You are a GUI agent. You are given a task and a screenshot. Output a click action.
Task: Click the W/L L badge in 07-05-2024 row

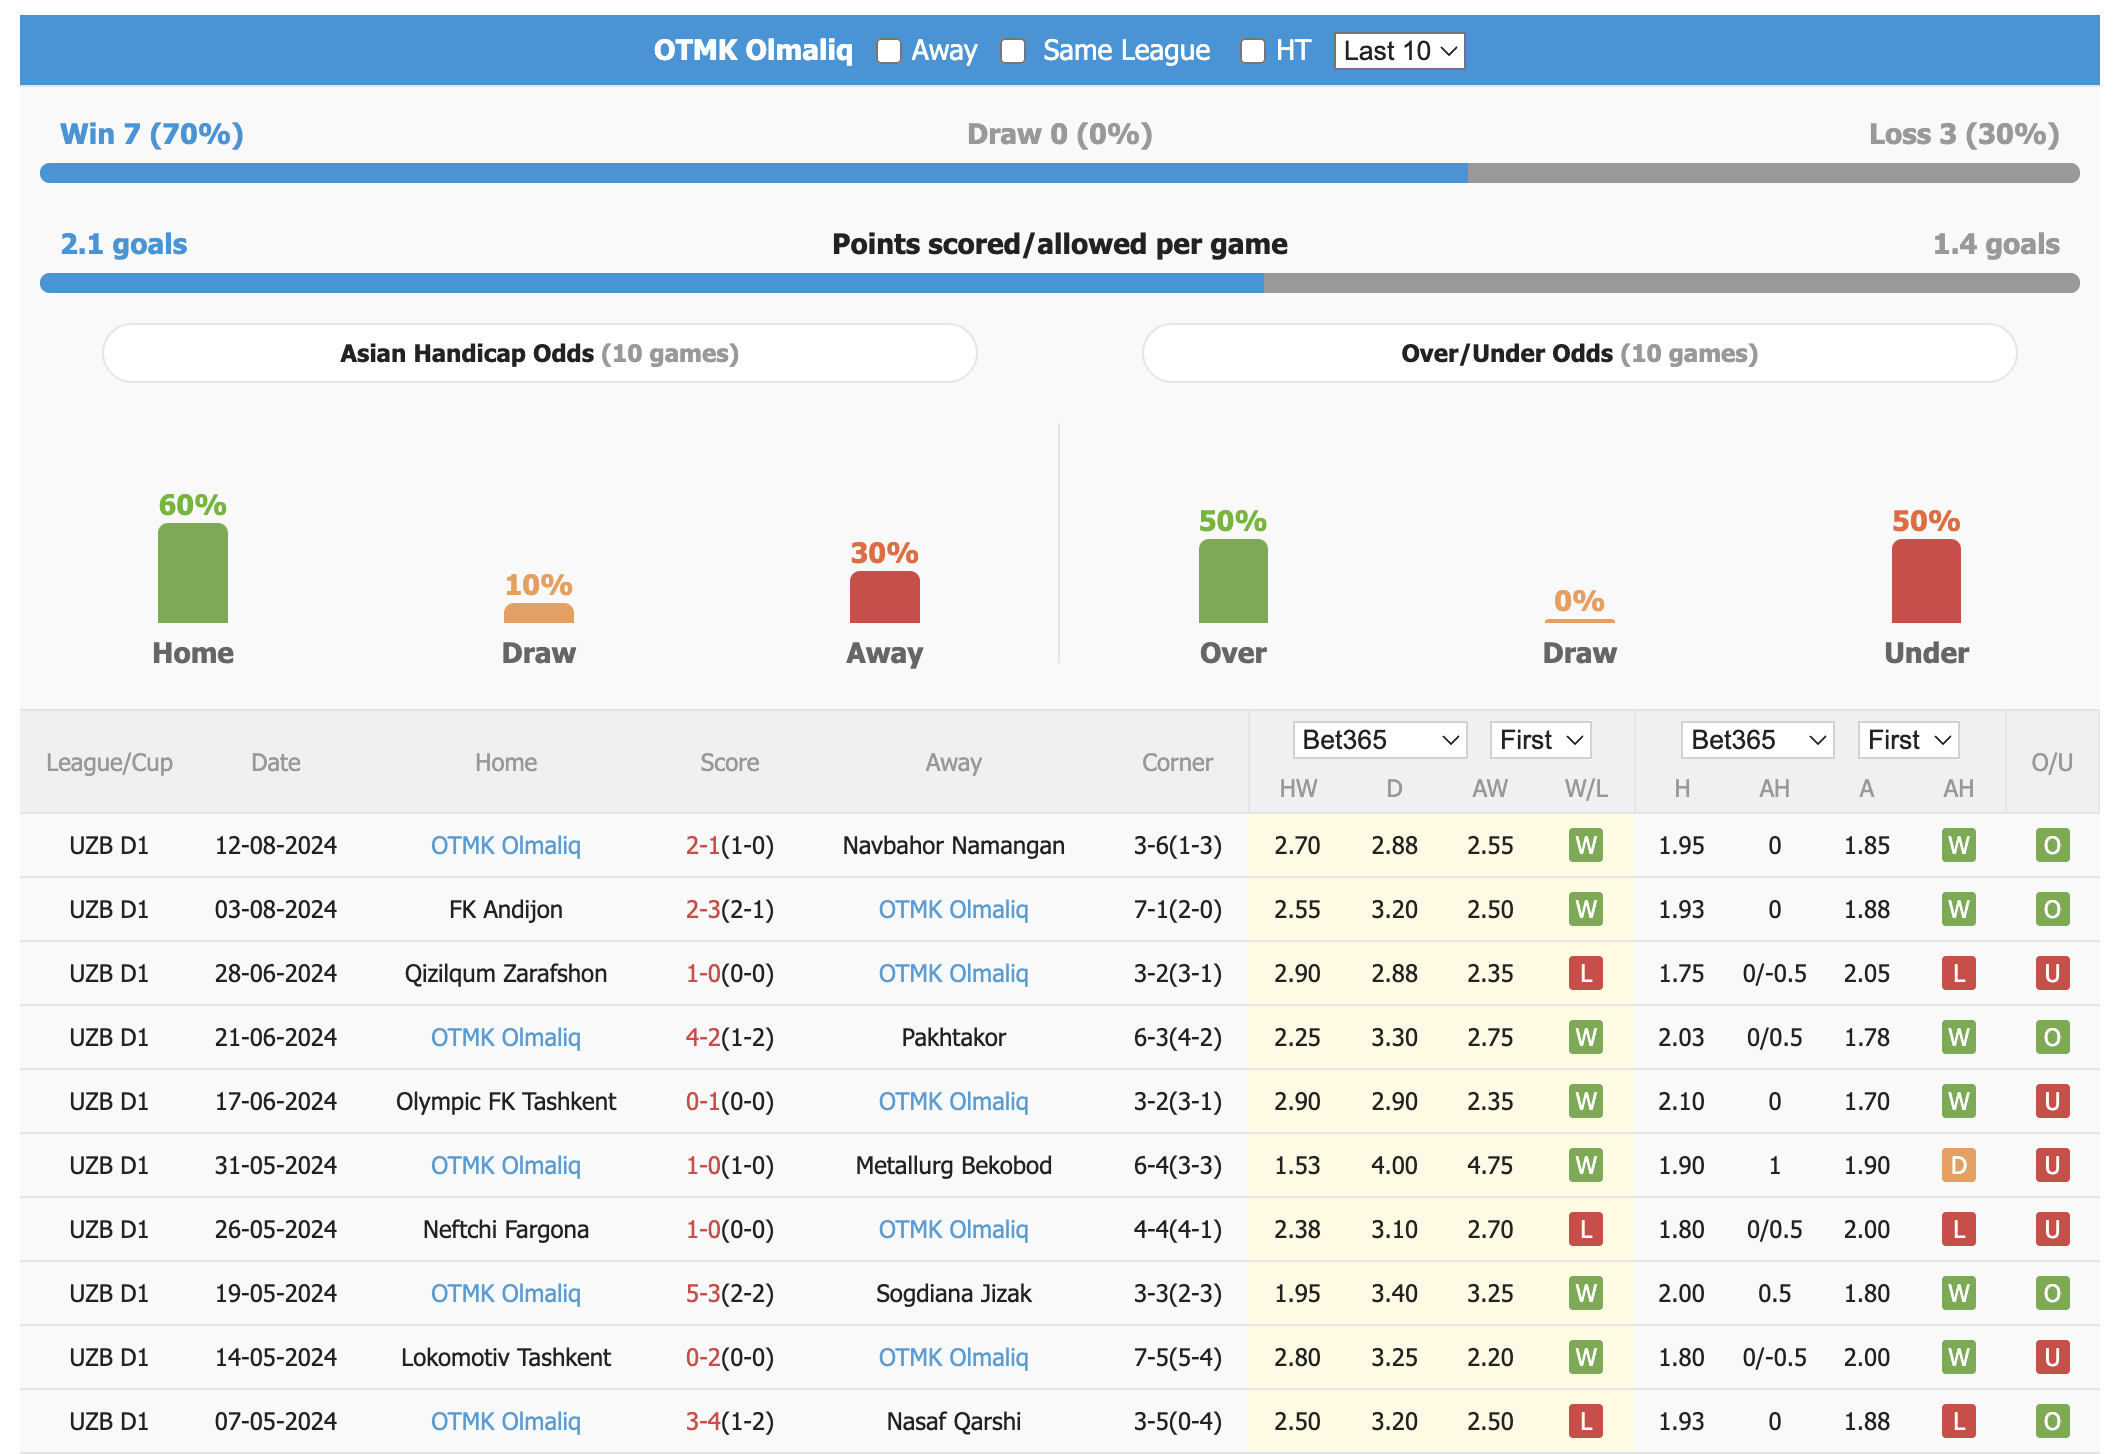coord(1586,1421)
